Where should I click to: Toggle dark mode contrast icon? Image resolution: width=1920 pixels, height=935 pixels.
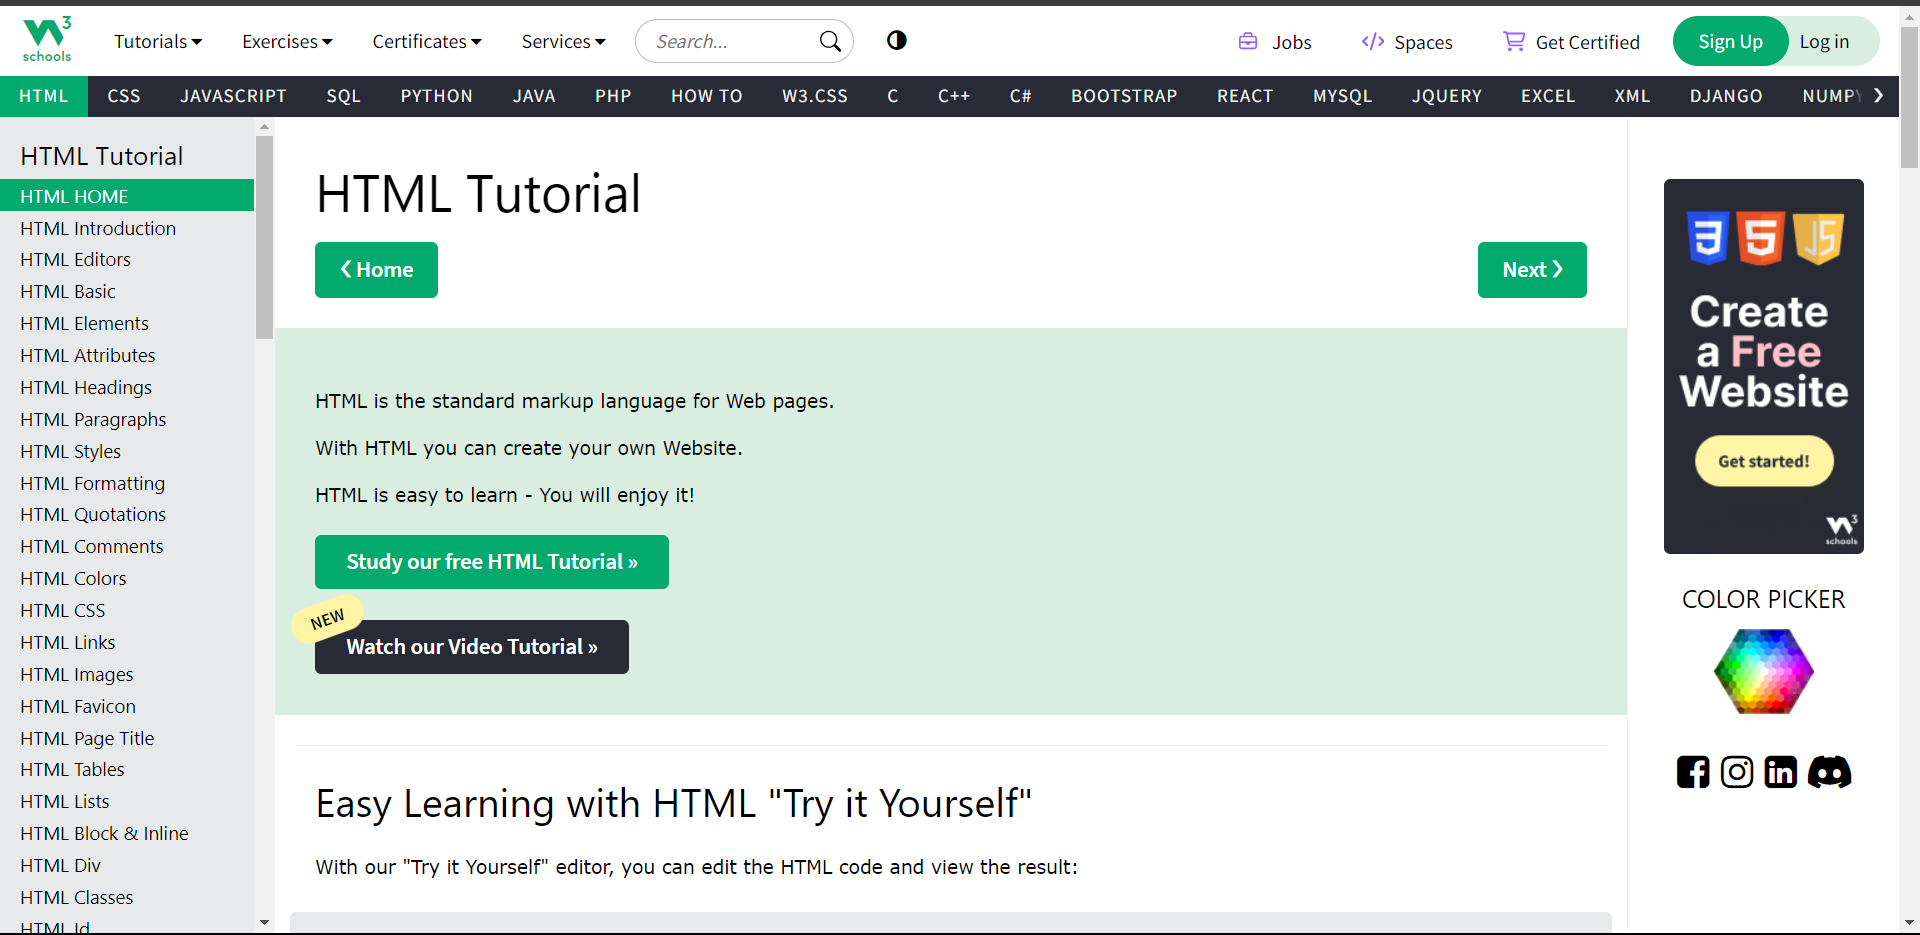[x=896, y=40]
